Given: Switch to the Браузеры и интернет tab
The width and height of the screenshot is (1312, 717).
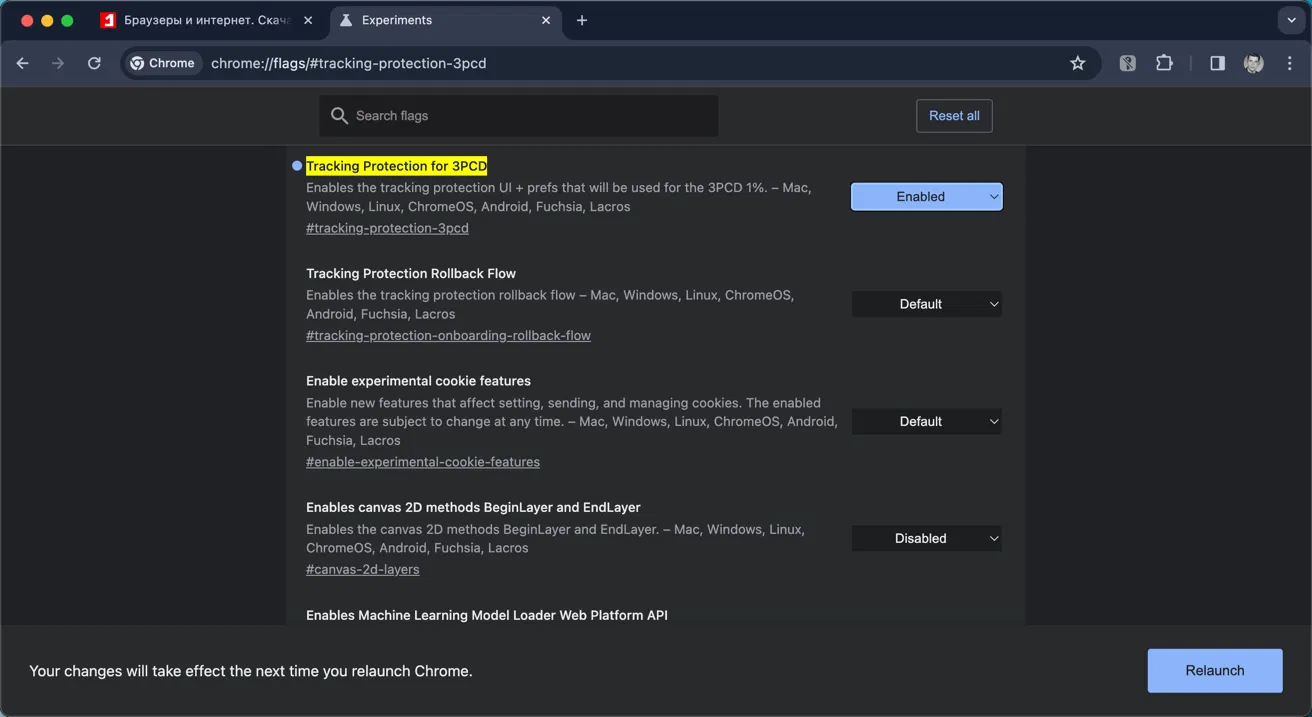Looking at the screenshot, I should tap(200, 20).
